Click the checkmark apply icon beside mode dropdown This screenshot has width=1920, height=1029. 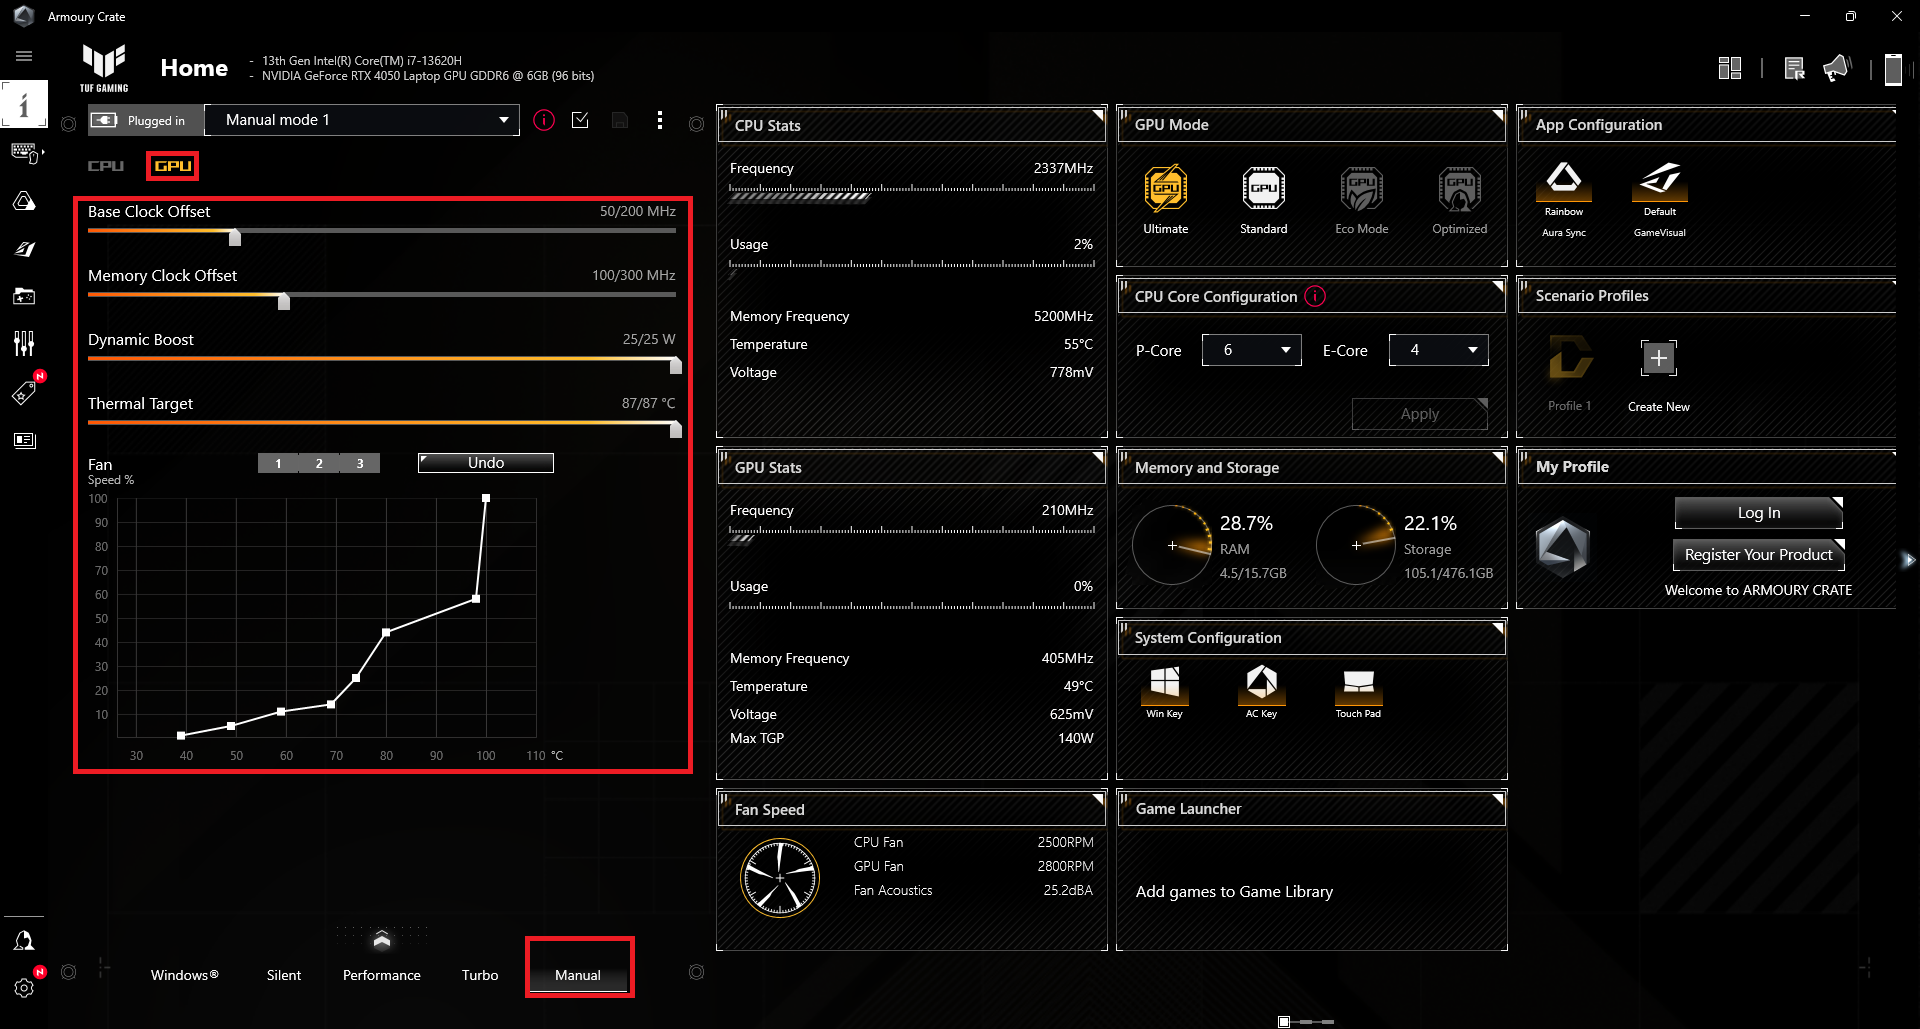[x=580, y=120]
